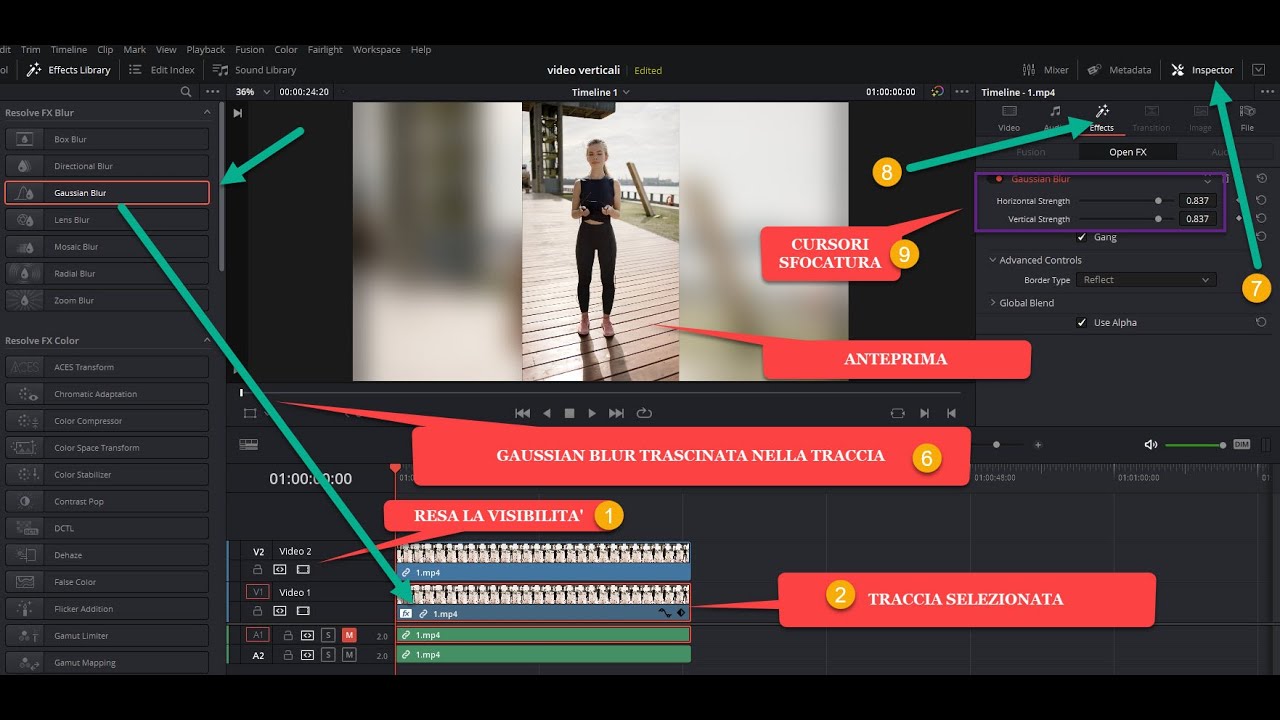
Task: Select the 1.mp4 clip on Video 2
Action: click(543, 561)
